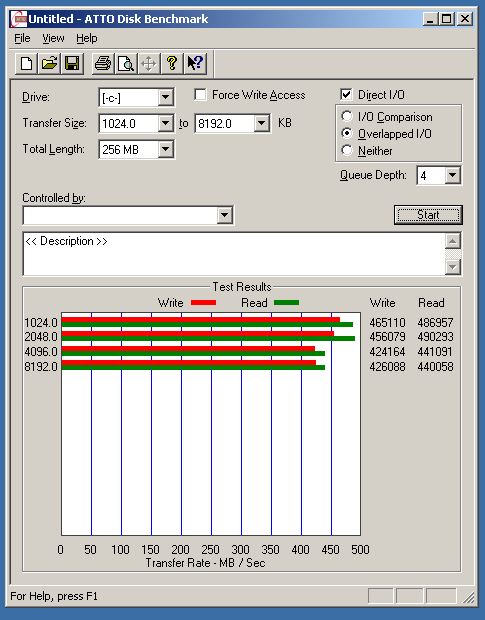Click the 4096.0 row label in results
485x620 pixels.
click(41, 352)
